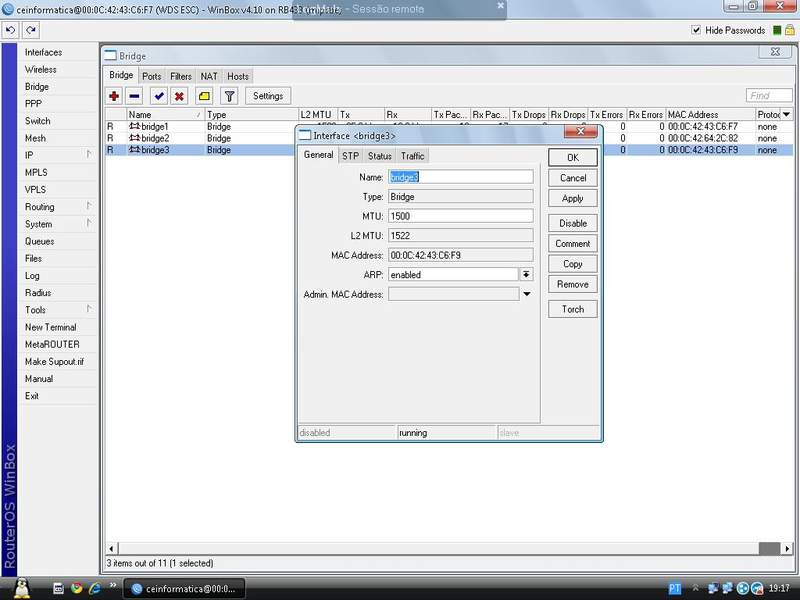The image size is (800, 600).
Task: Click the MTU input field
Action: tap(460, 216)
